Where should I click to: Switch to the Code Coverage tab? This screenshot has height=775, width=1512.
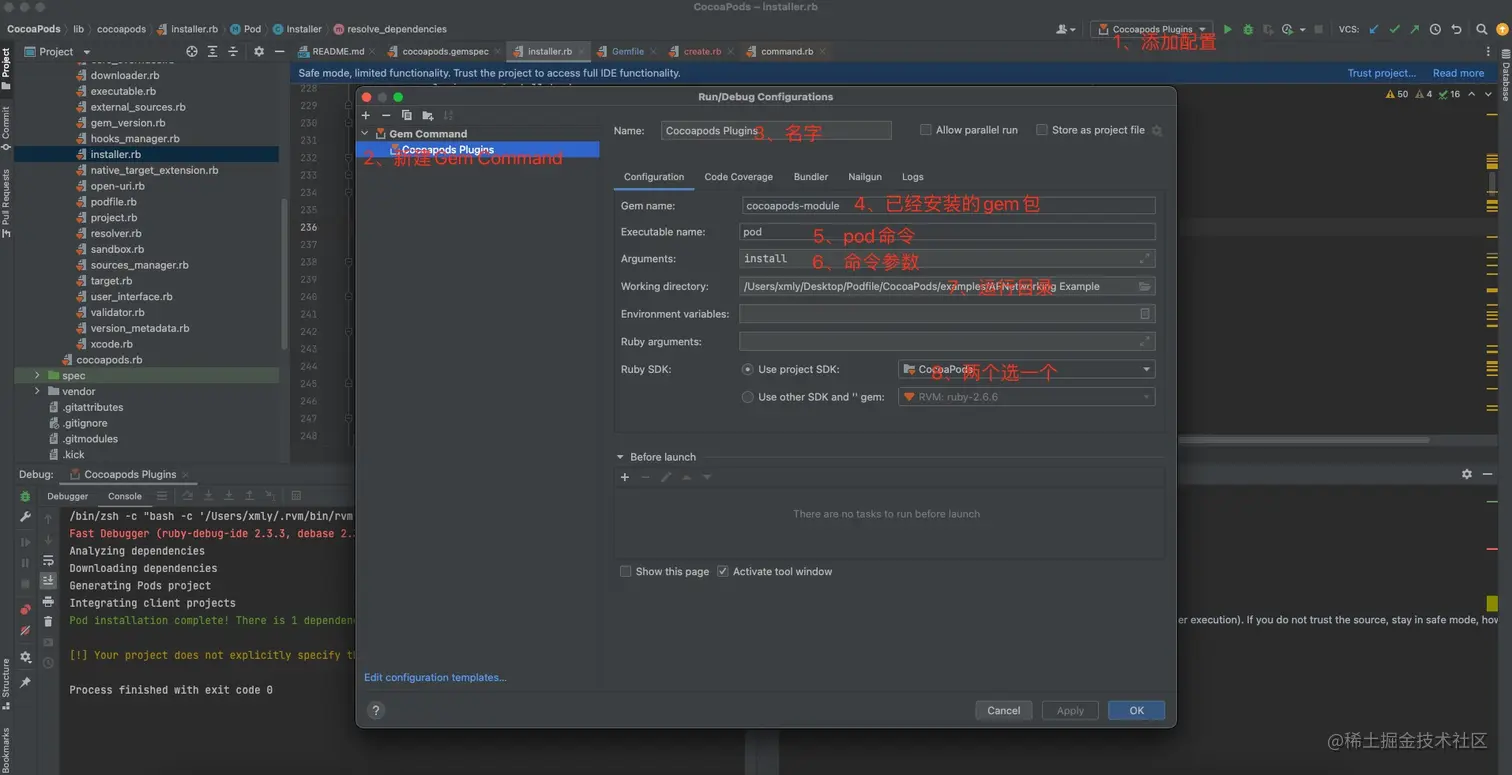[738, 177]
